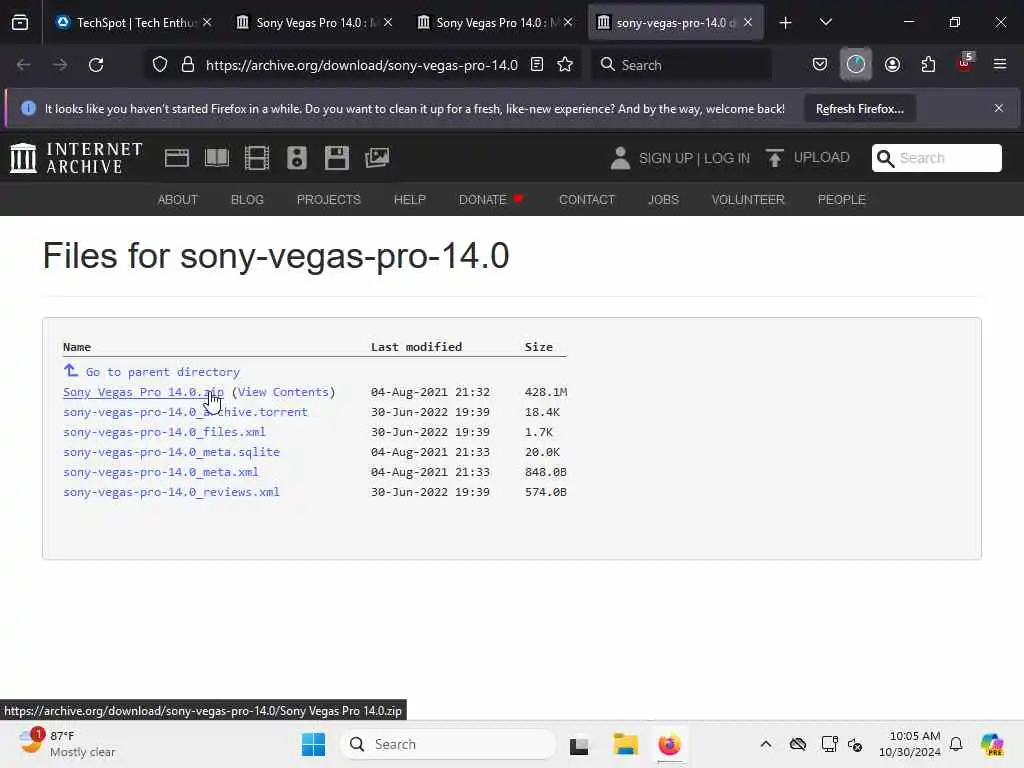The height and width of the screenshot is (768, 1024).
Task: Open the HELP menu item
Action: click(409, 200)
